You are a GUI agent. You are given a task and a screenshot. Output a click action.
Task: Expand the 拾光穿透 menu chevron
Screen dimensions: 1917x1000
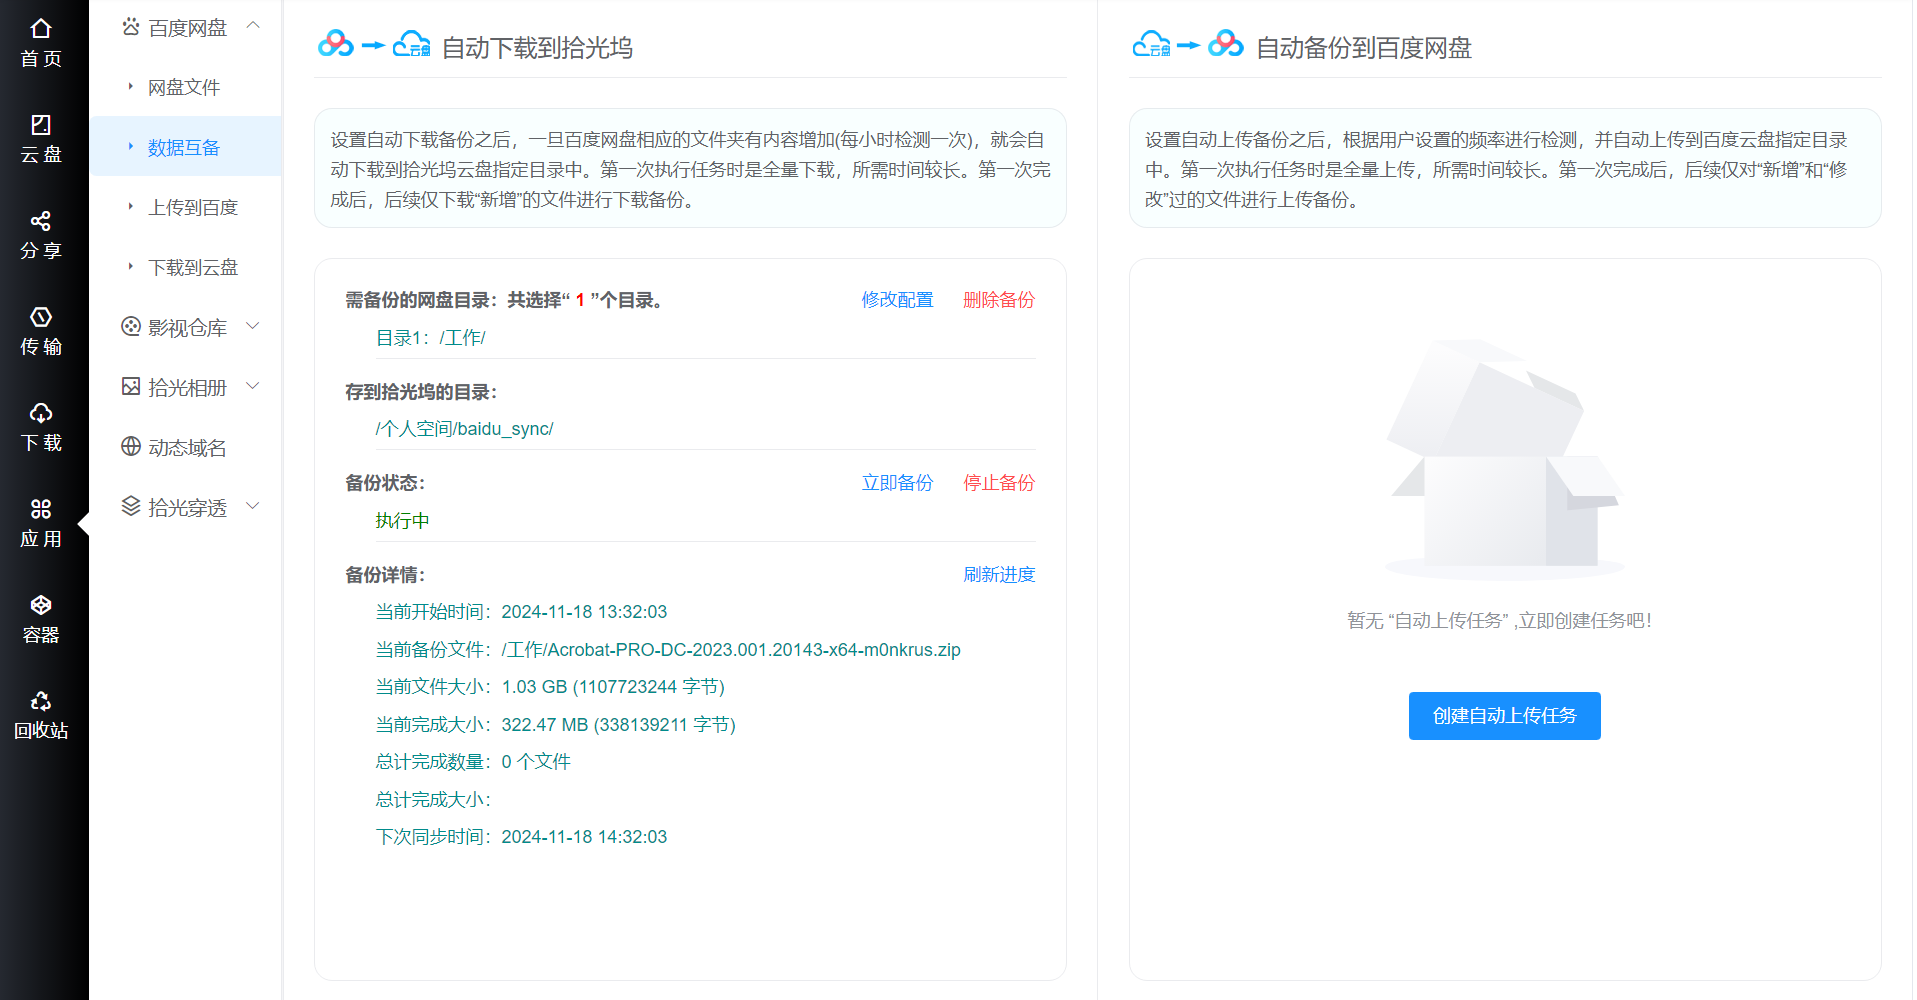pos(253,506)
